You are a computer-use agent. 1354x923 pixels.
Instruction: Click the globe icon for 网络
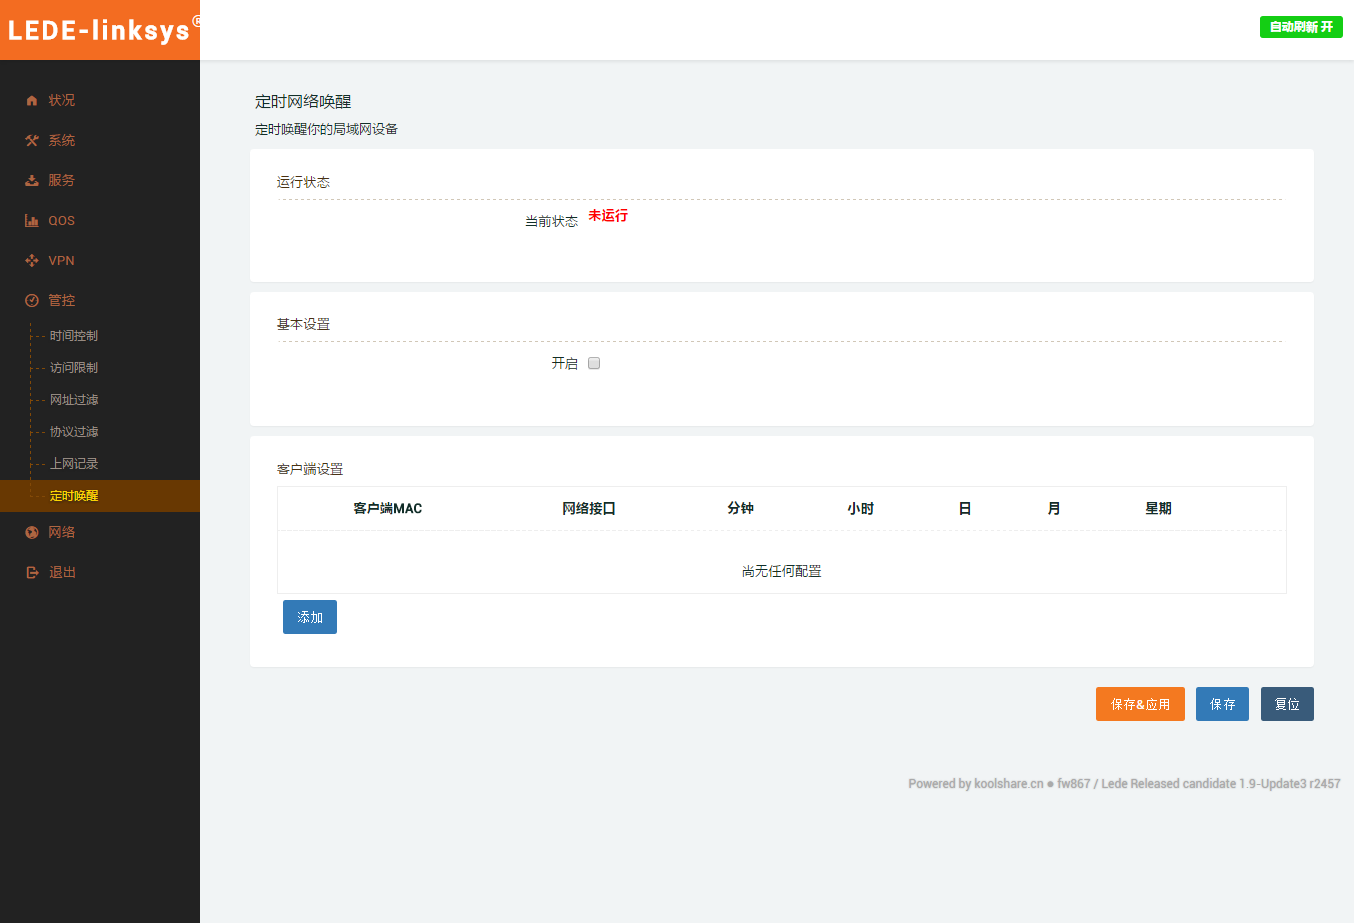click(32, 533)
